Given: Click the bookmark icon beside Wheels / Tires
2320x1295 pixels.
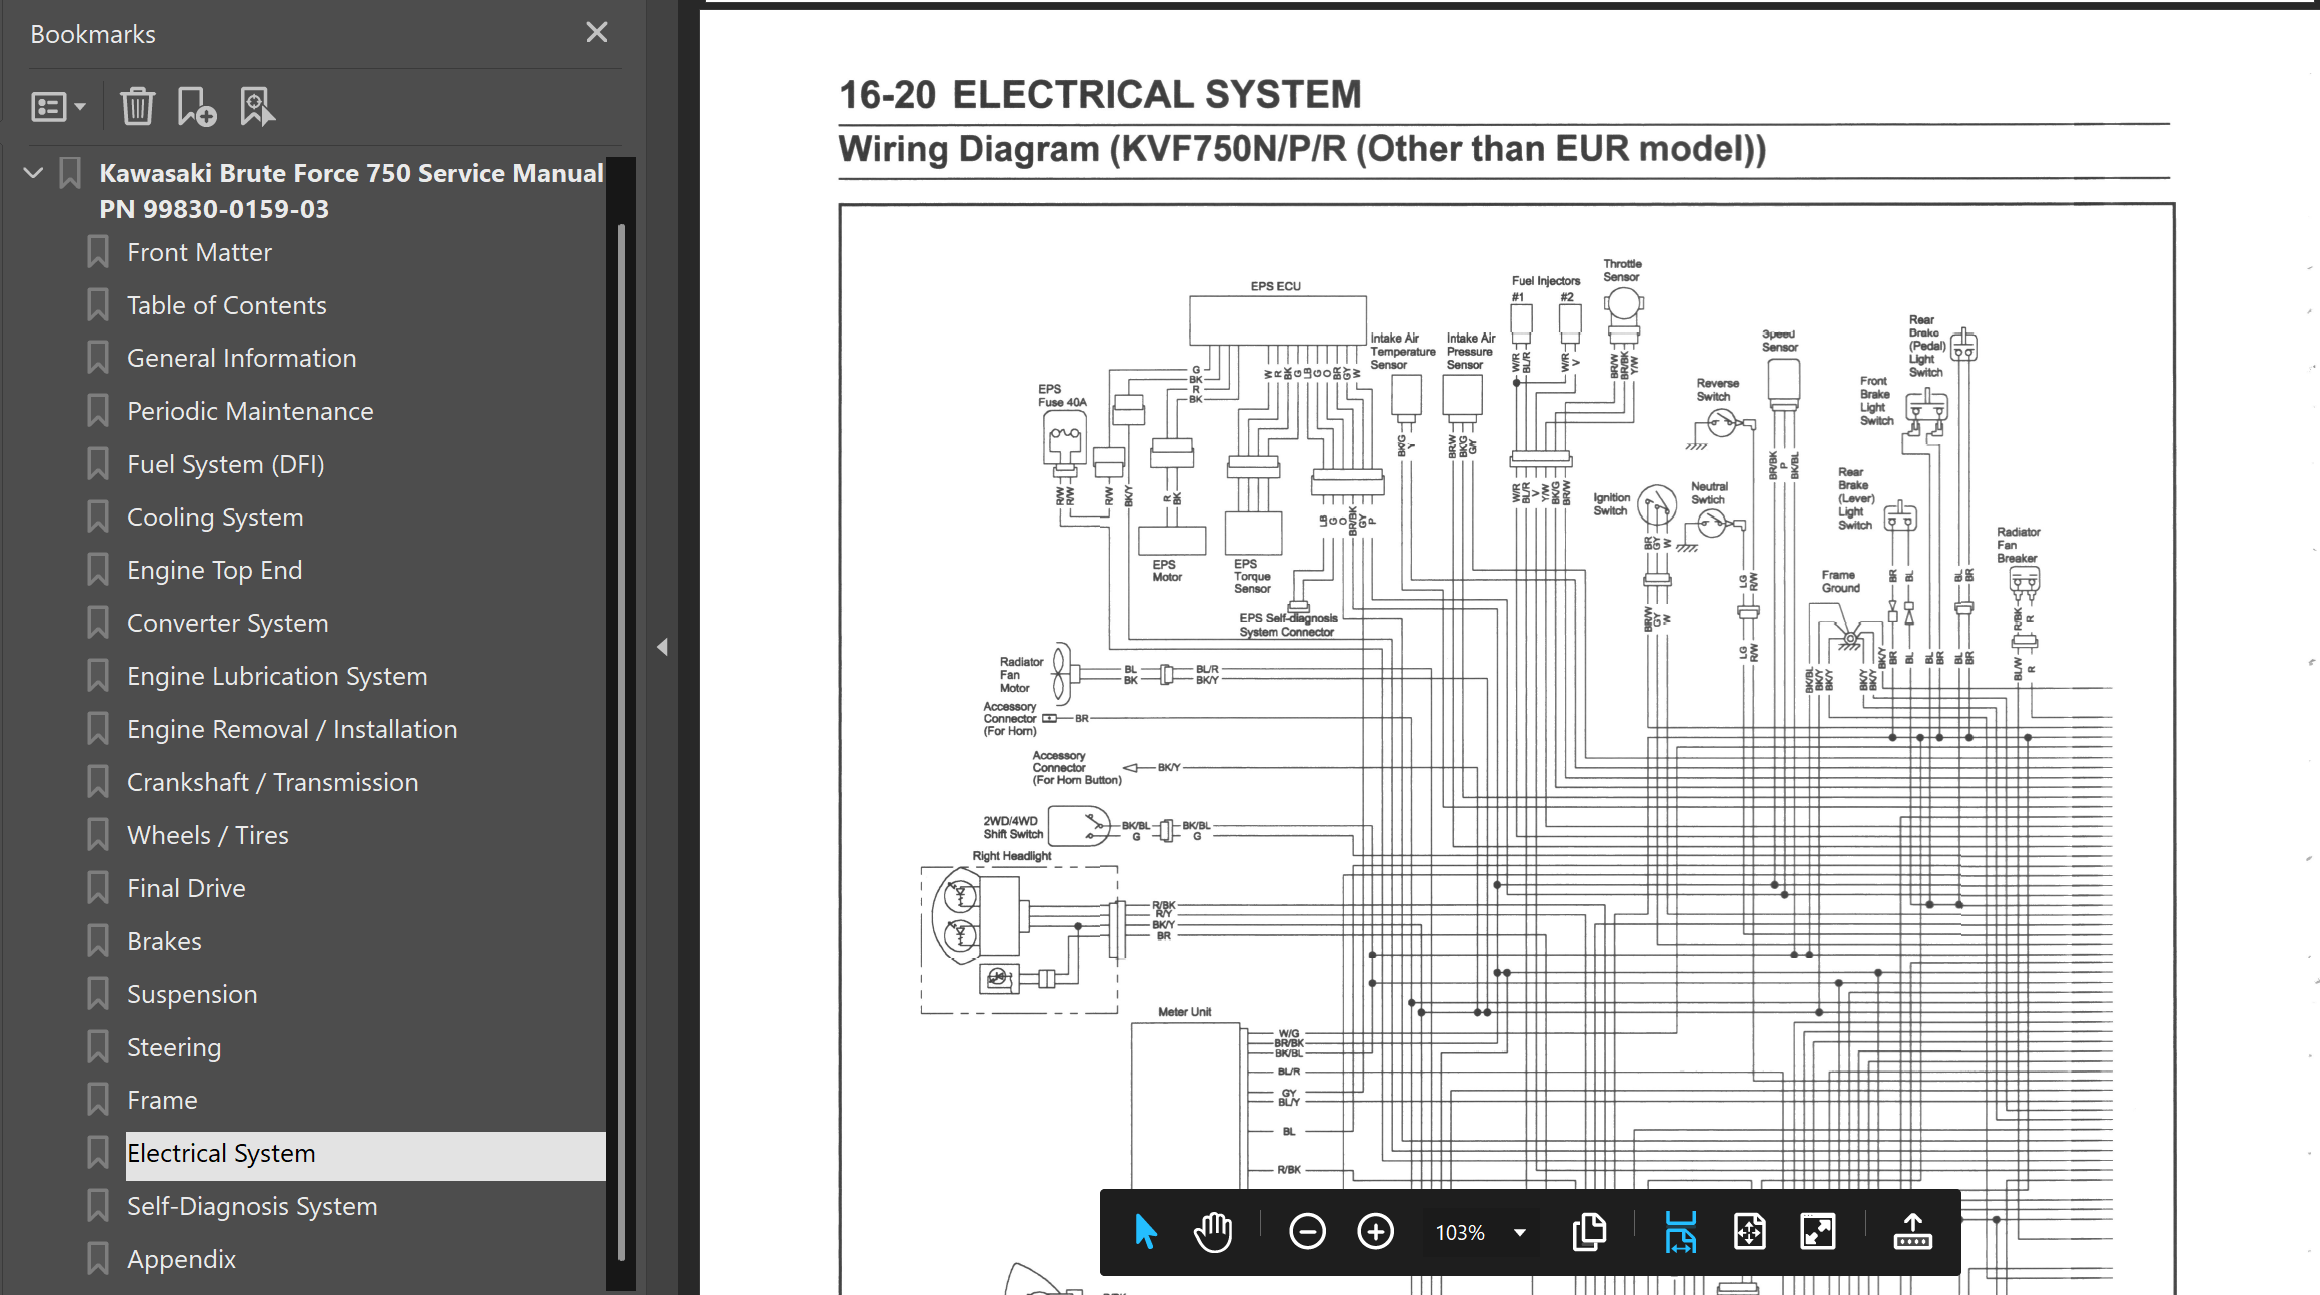Looking at the screenshot, I should click(x=98, y=835).
